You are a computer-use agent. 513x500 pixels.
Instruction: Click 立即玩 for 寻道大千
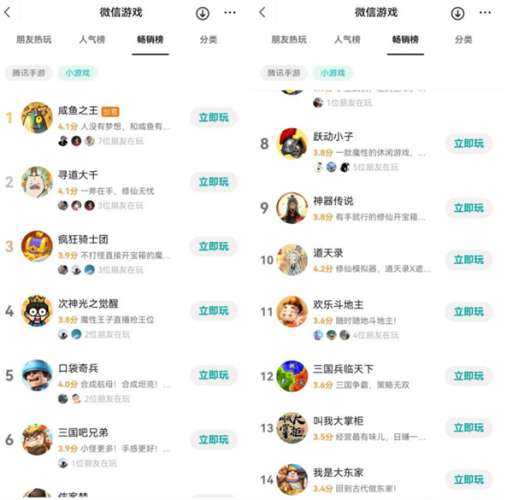coord(214,182)
